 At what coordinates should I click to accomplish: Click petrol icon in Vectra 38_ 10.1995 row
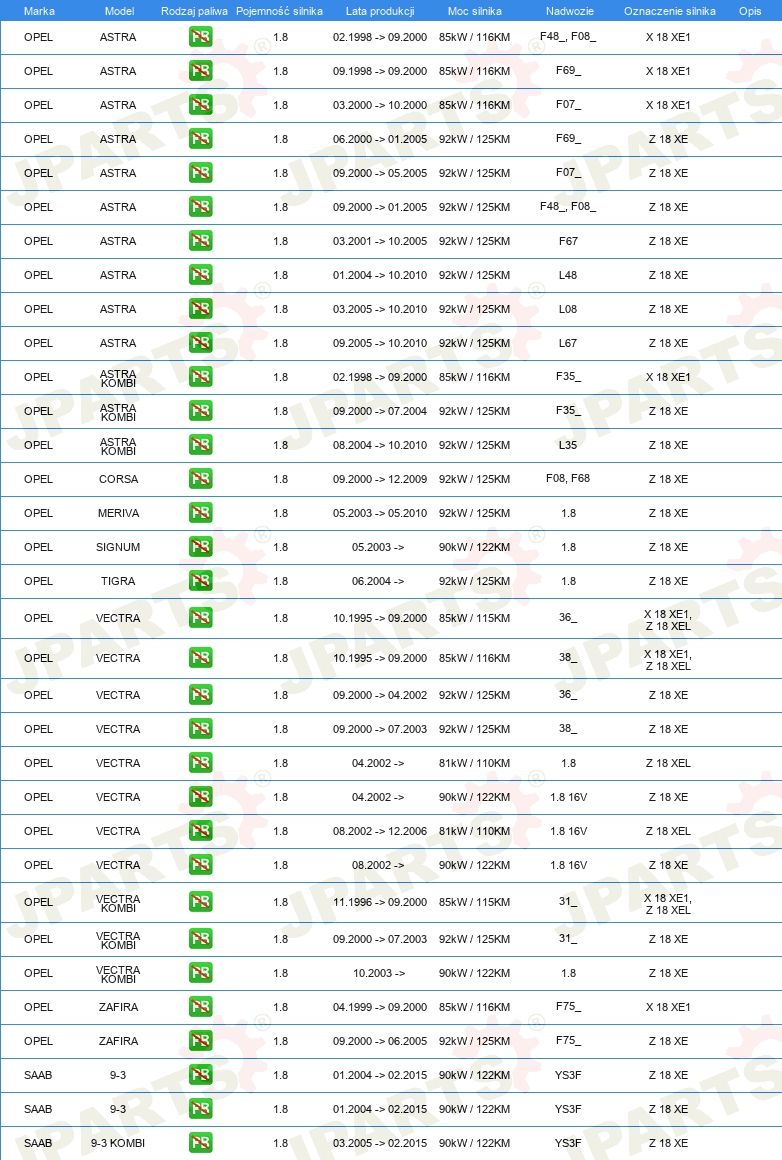pos(200,658)
